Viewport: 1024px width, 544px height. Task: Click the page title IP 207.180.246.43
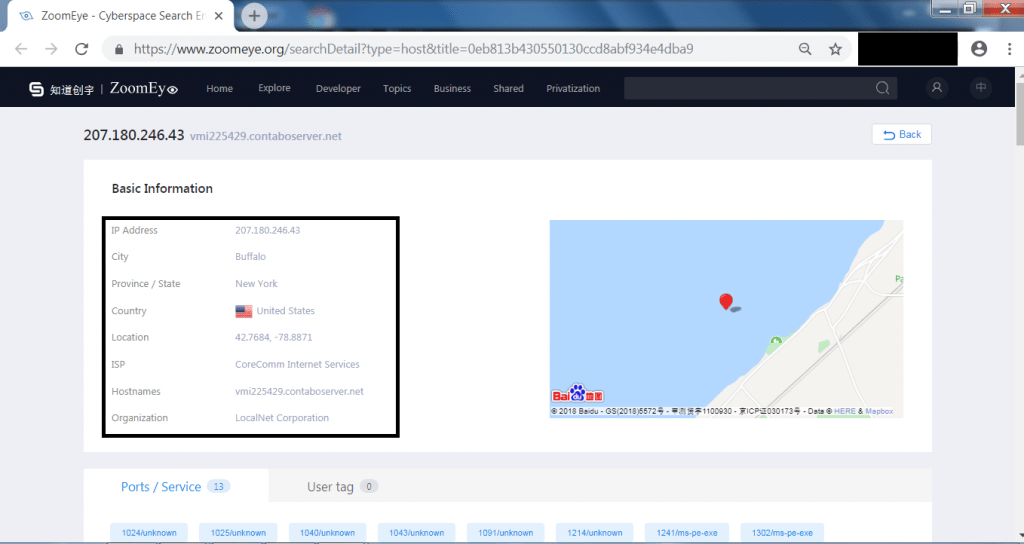click(134, 135)
